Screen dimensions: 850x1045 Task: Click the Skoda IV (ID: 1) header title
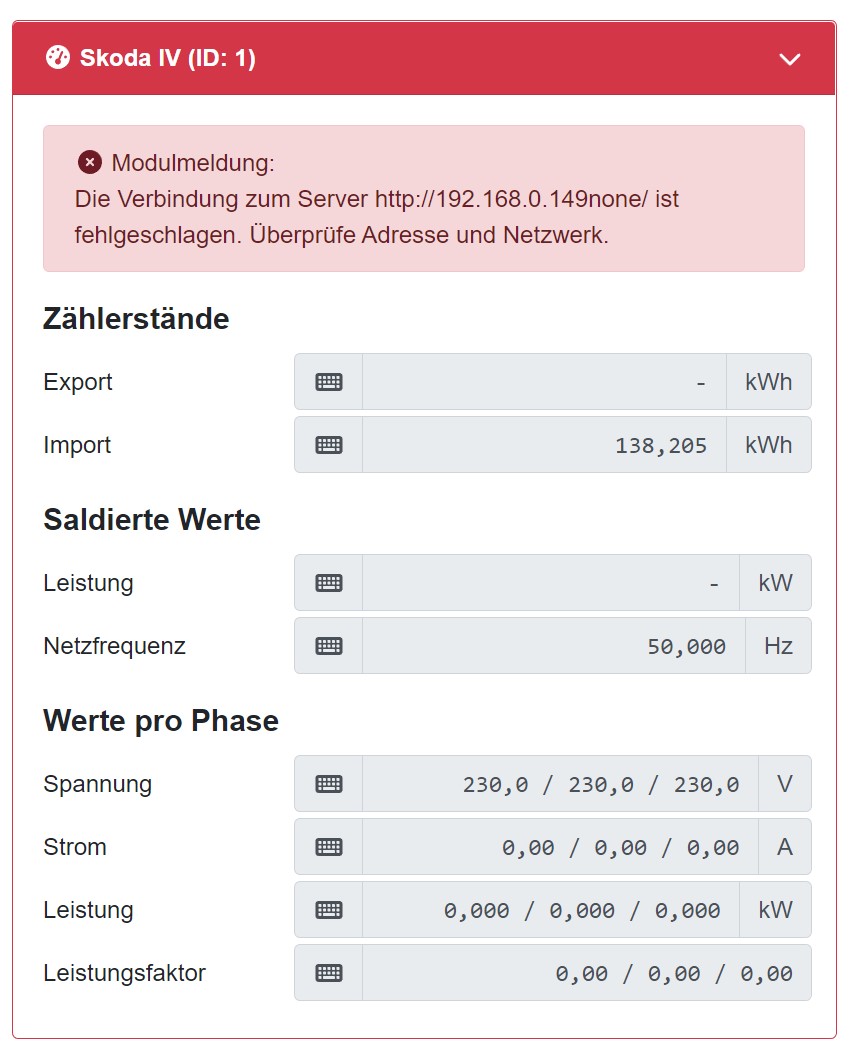[168, 59]
